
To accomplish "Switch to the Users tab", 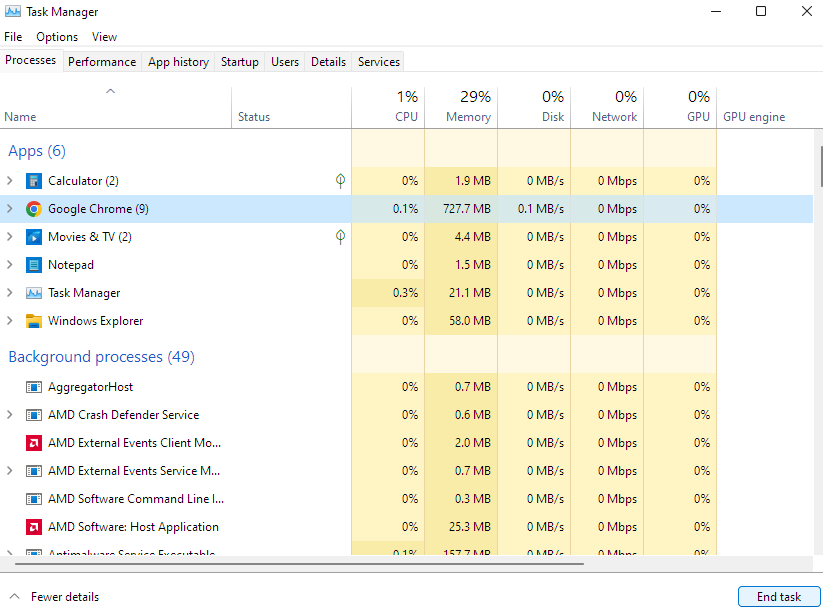I will tap(284, 62).
